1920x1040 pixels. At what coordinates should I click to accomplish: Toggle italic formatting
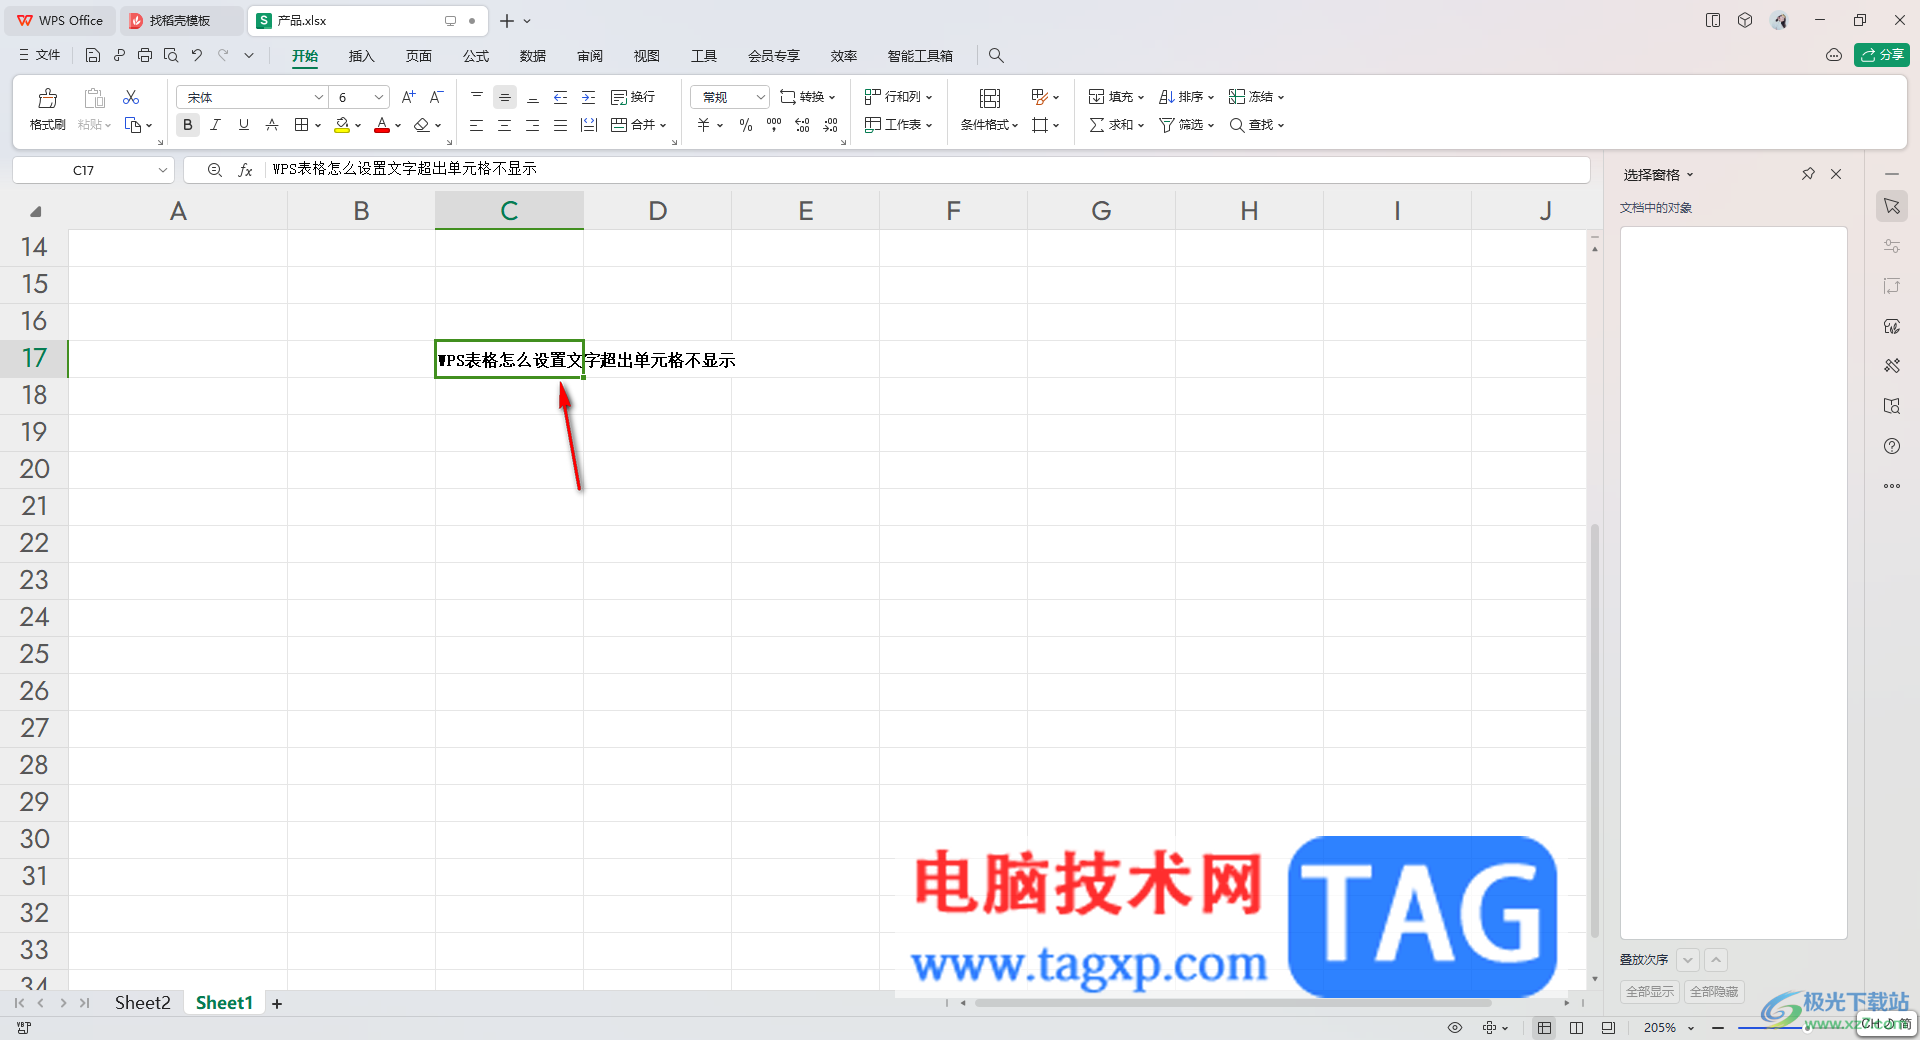point(215,125)
